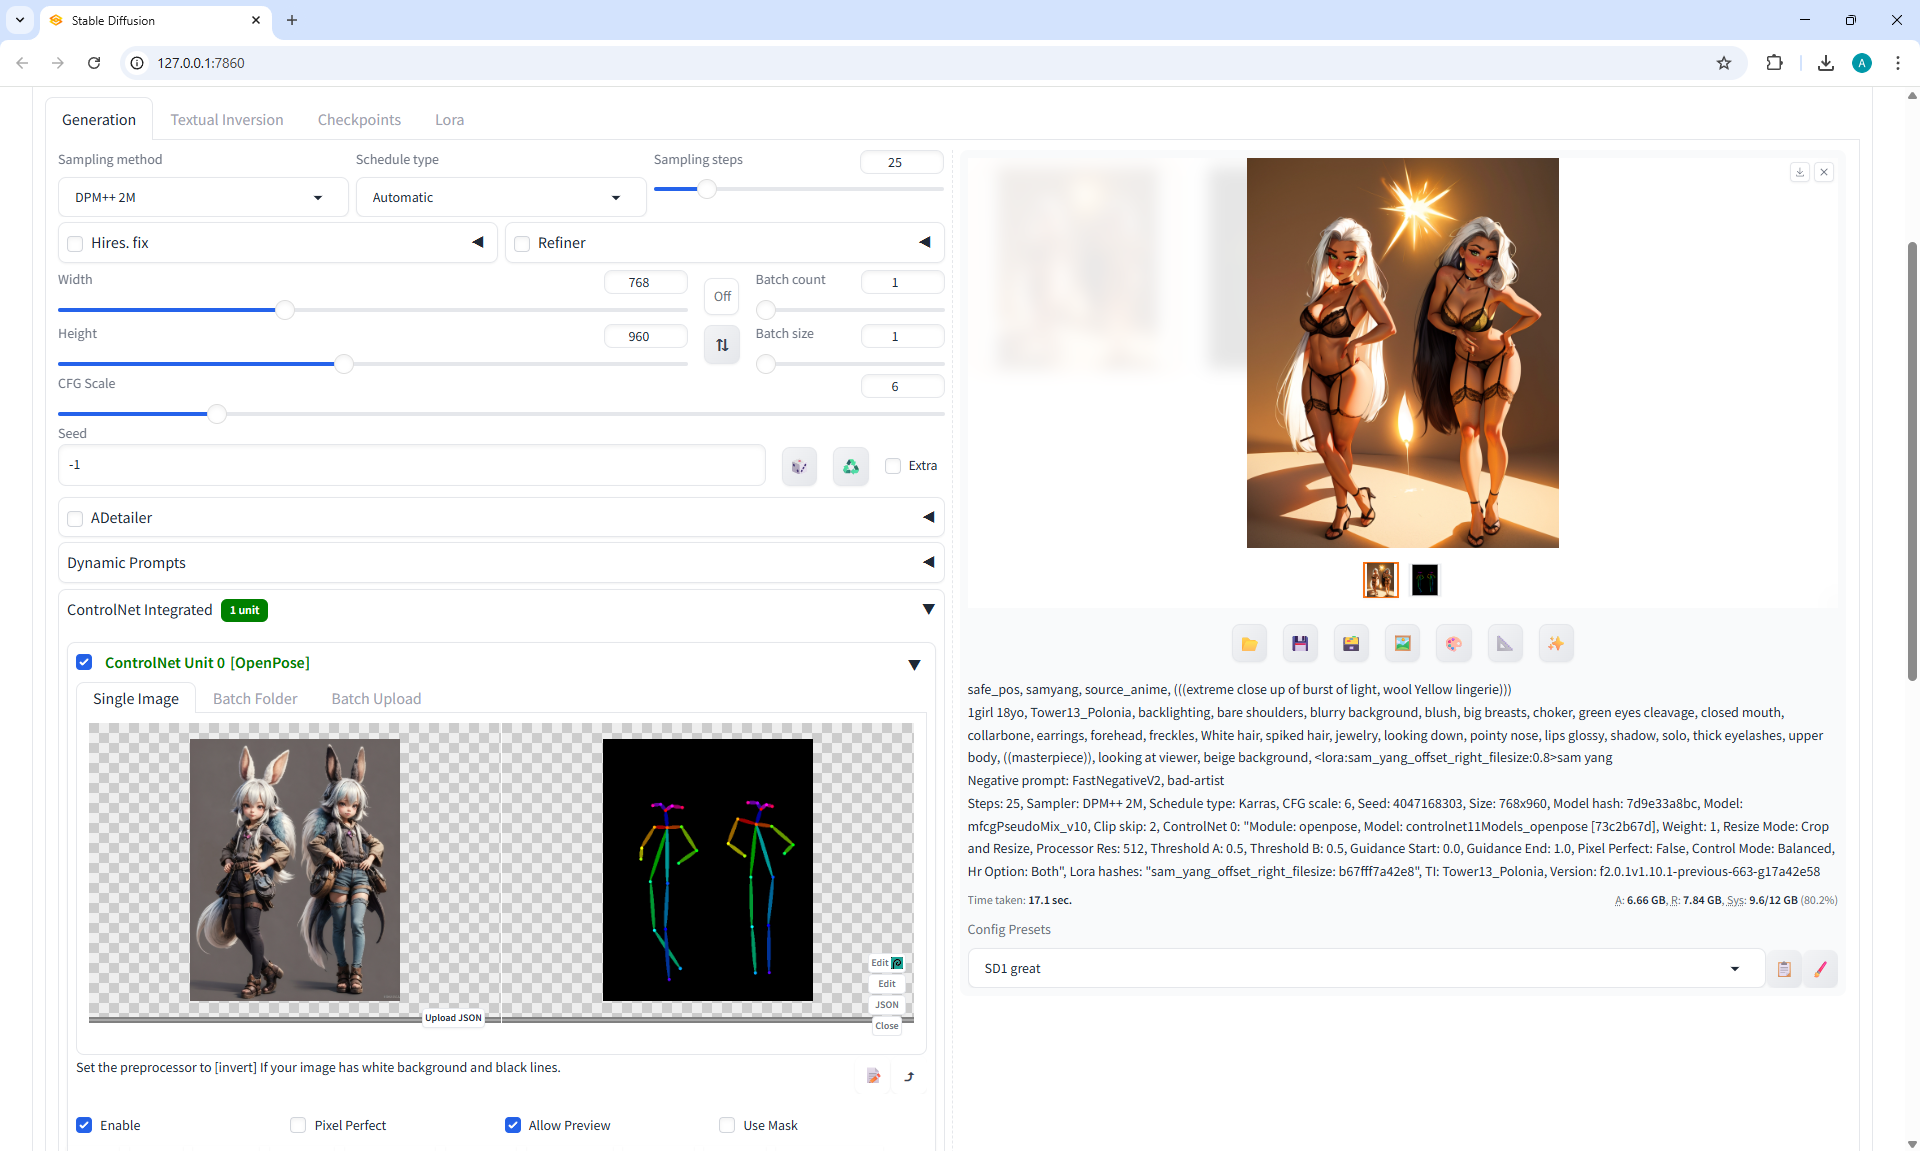
Task: Click the CFG Scale slider handle
Action: 216,413
